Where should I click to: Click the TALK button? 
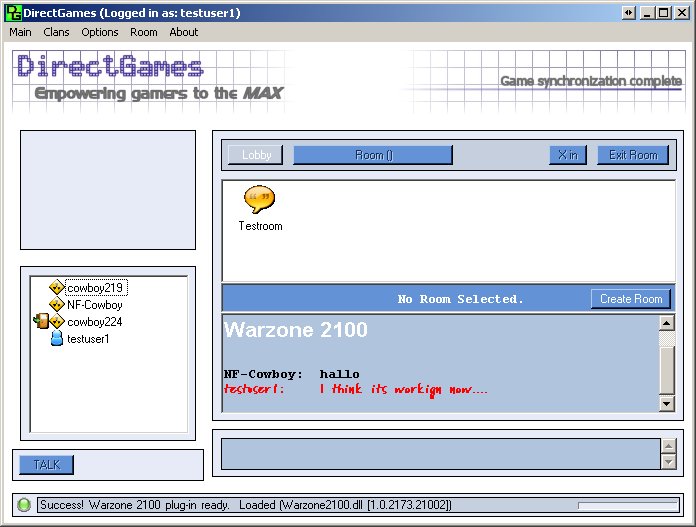47,465
